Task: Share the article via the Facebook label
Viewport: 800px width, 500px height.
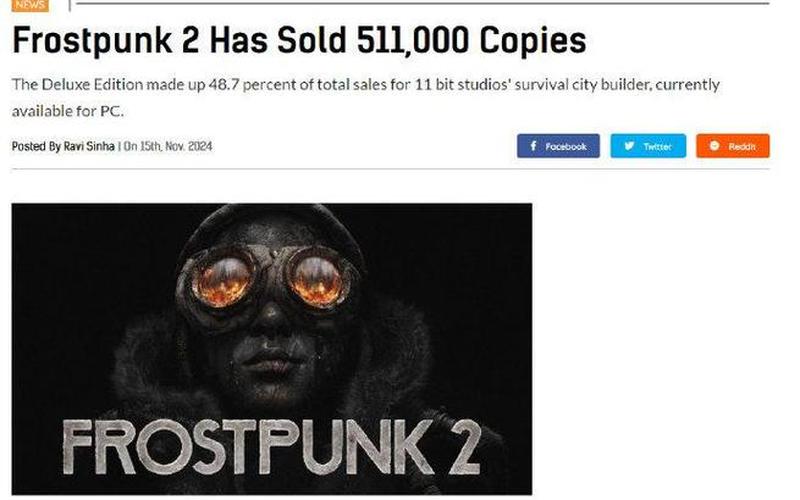Action: tap(566, 146)
